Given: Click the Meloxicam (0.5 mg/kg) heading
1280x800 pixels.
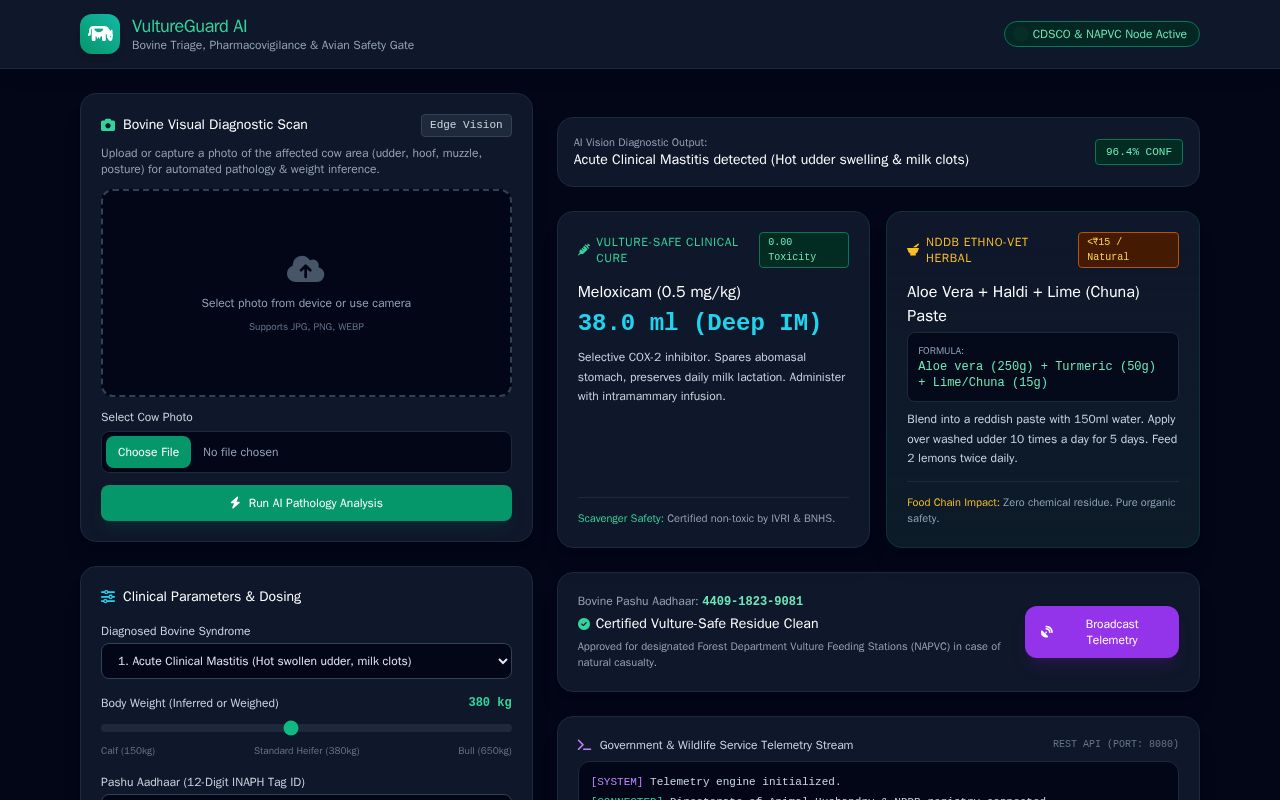Looking at the screenshot, I should tap(659, 292).
